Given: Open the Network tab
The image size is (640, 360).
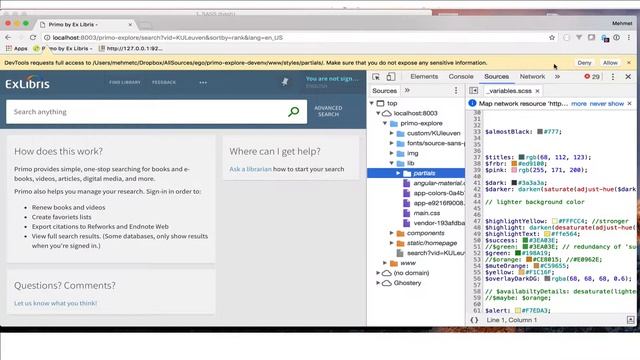Looking at the screenshot, I should [532, 77].
